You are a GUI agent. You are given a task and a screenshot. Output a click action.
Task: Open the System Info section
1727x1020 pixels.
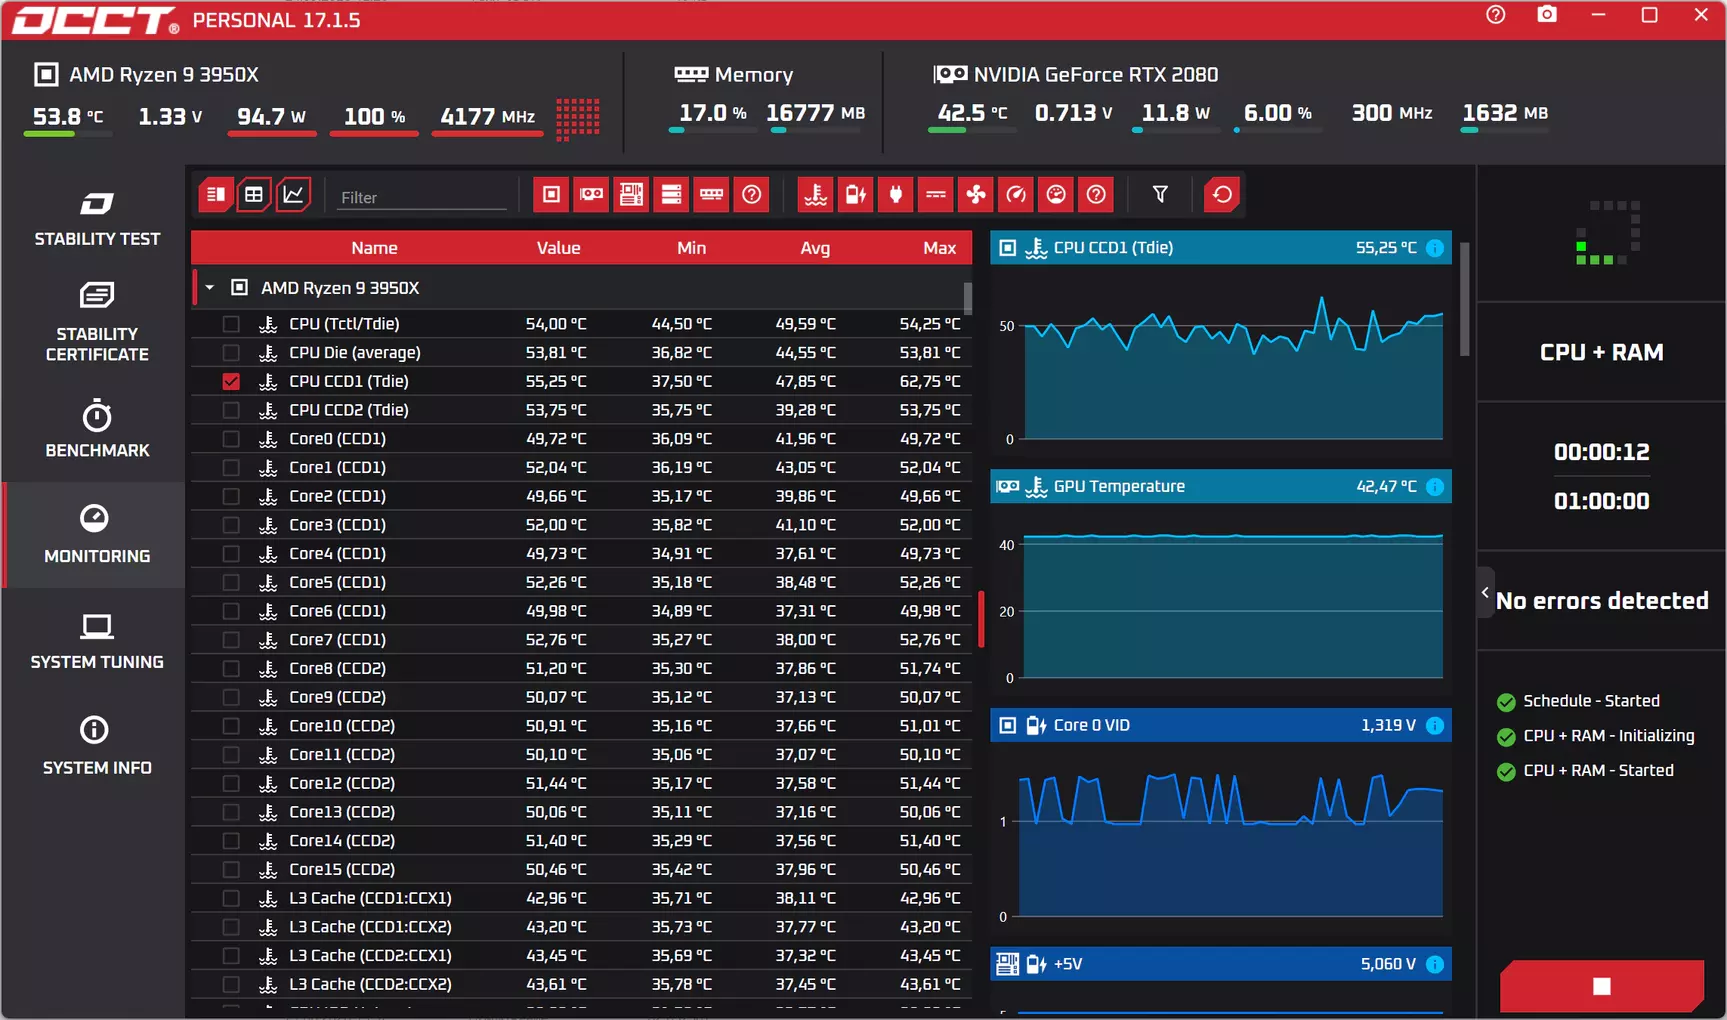pyautogui.click(x=97, y=746)
